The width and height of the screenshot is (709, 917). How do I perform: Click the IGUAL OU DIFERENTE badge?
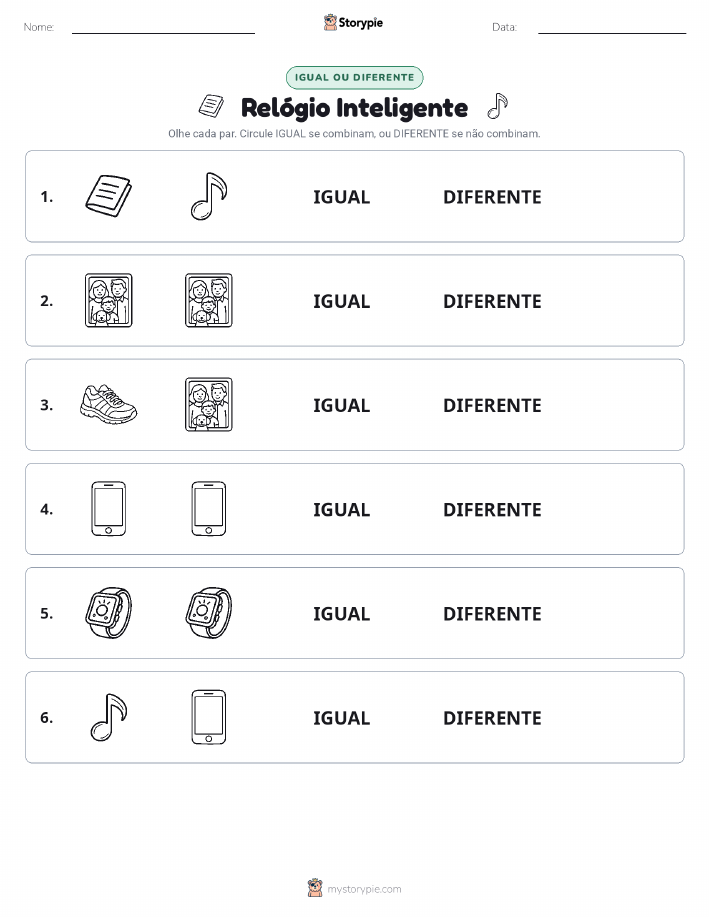tap(354, 77)
